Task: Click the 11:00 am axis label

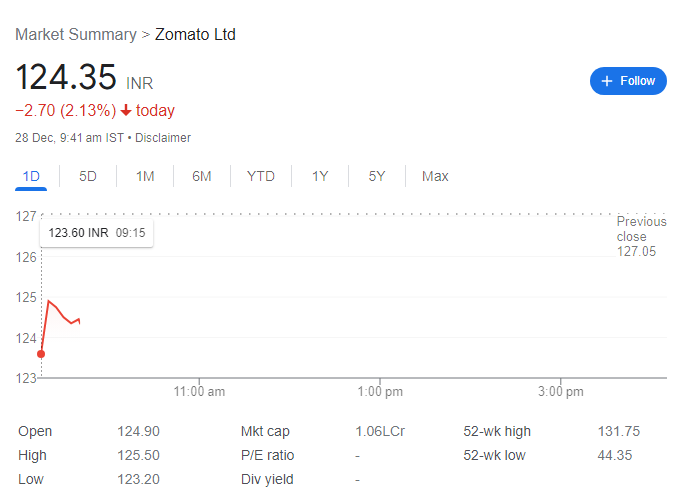Action: (199, 391)
